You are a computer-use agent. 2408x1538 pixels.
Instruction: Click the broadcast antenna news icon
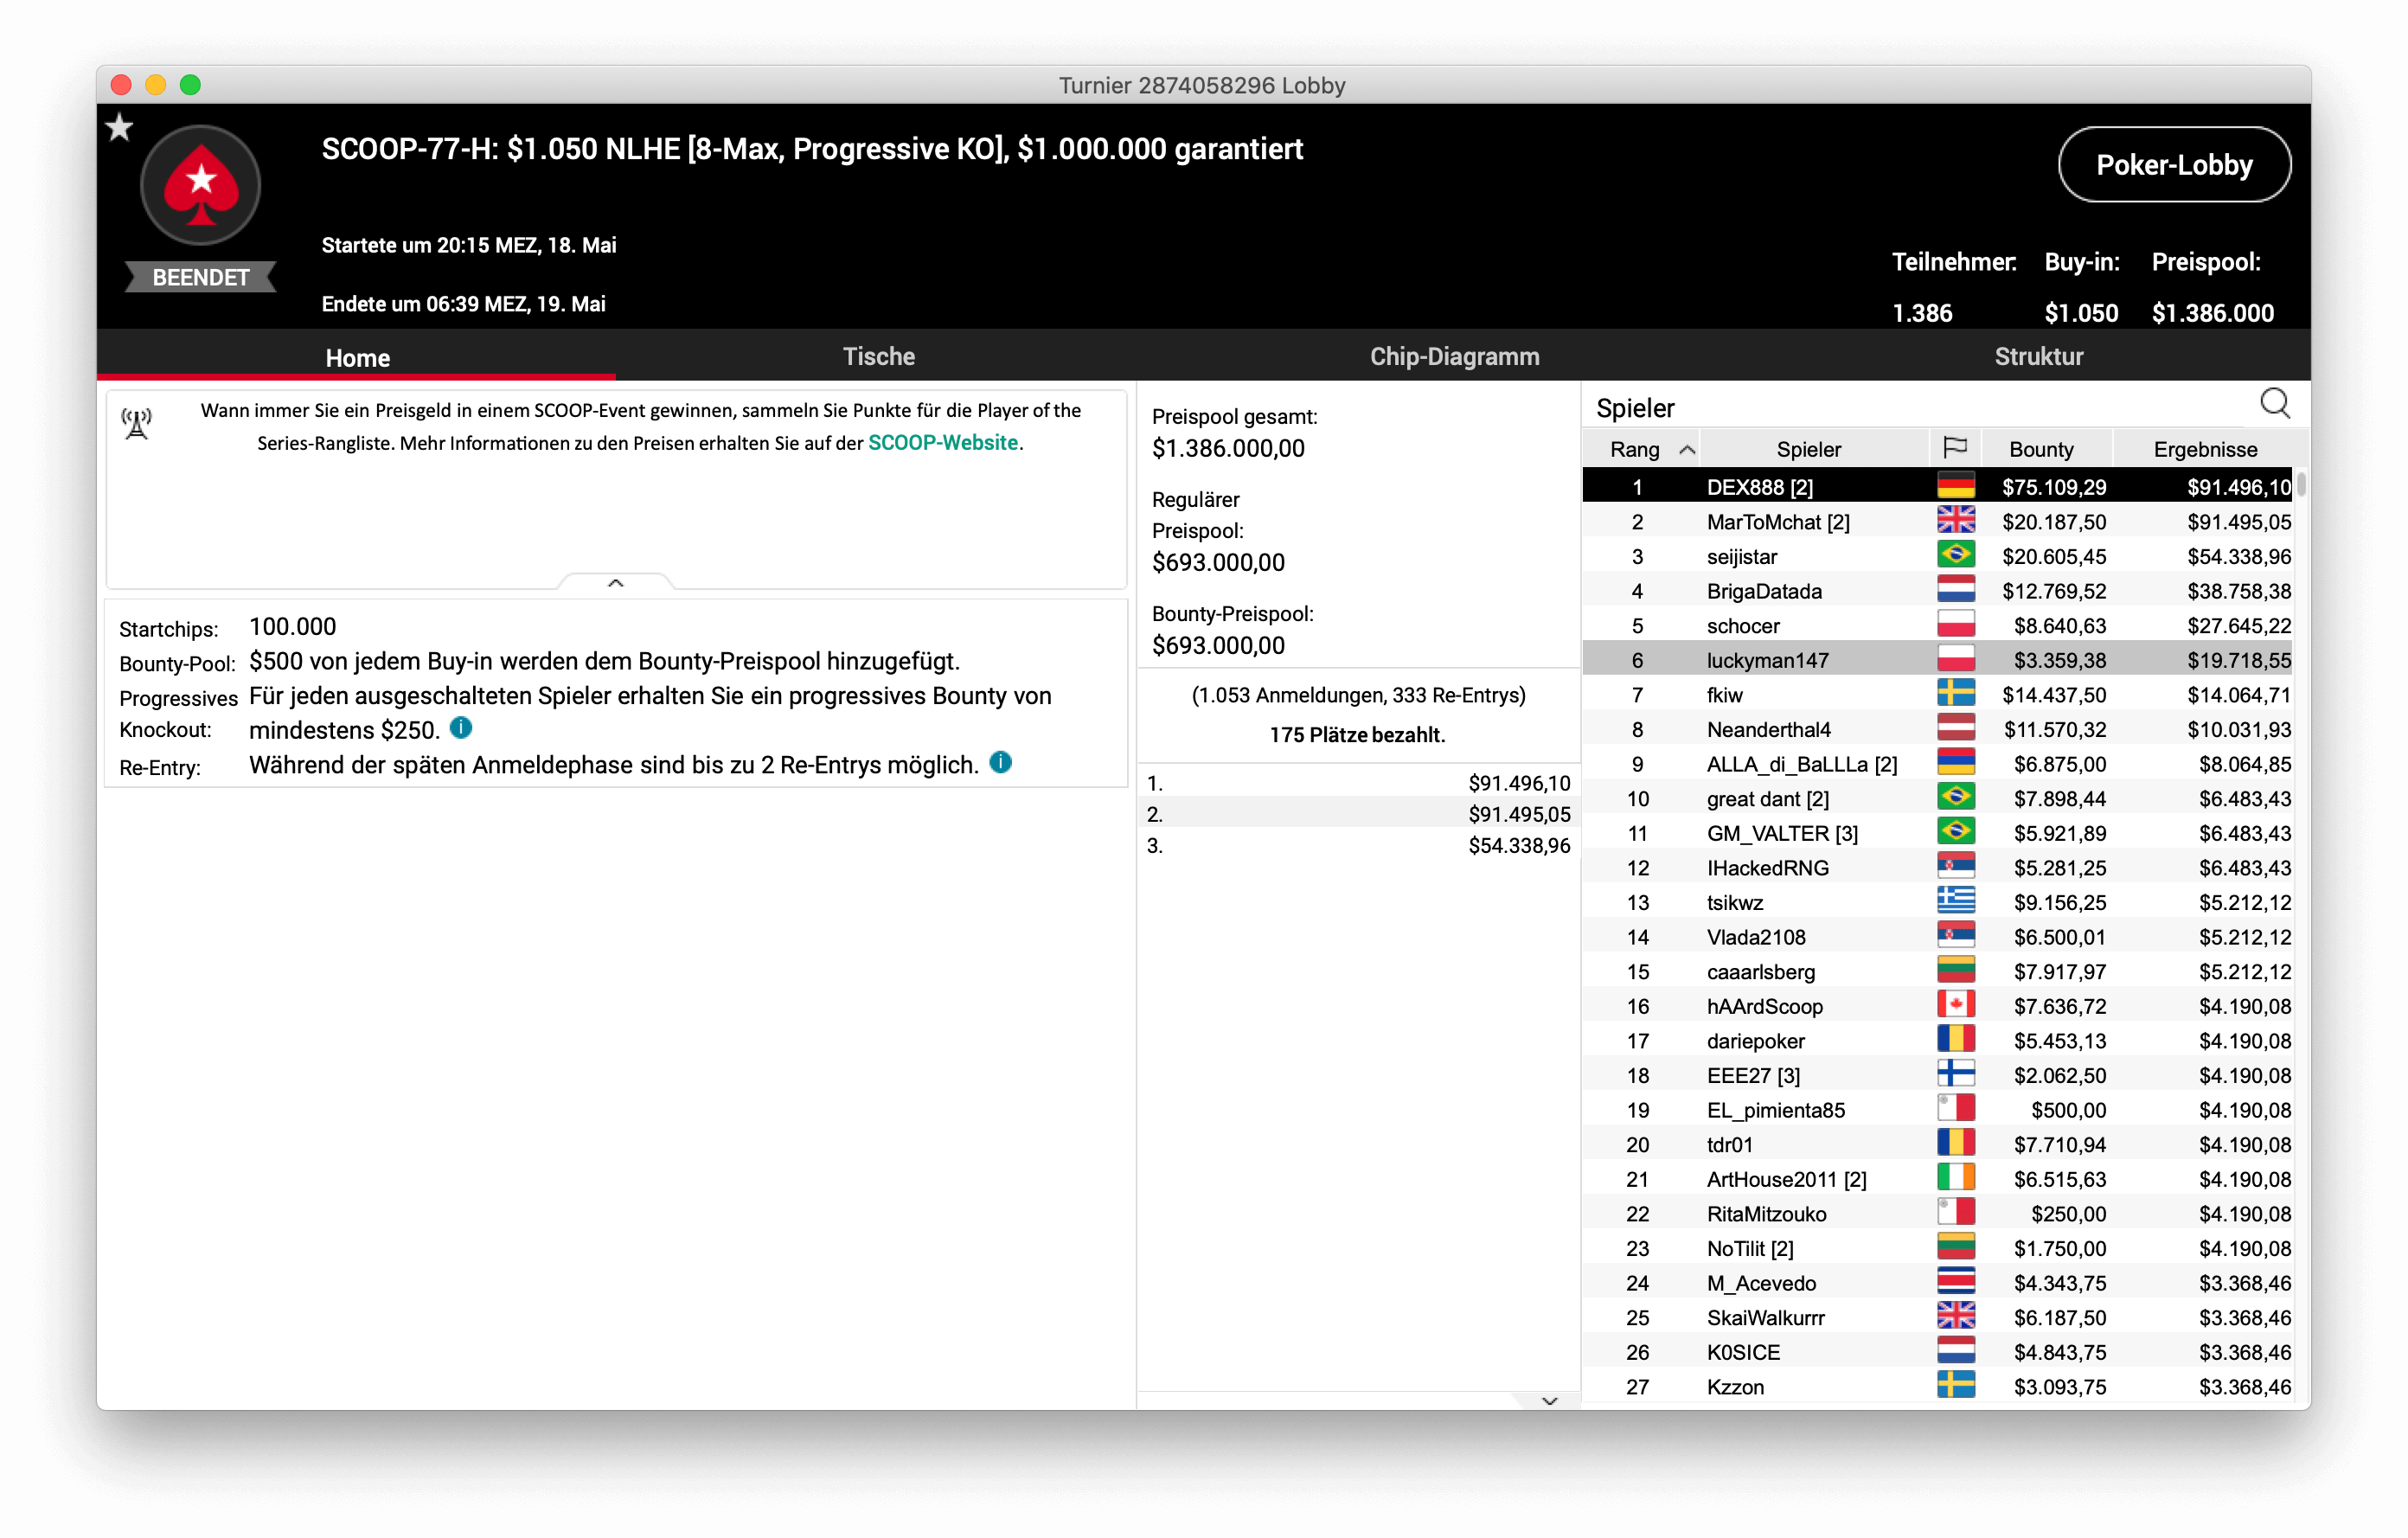pyautogui.click(x=137, y=424)
